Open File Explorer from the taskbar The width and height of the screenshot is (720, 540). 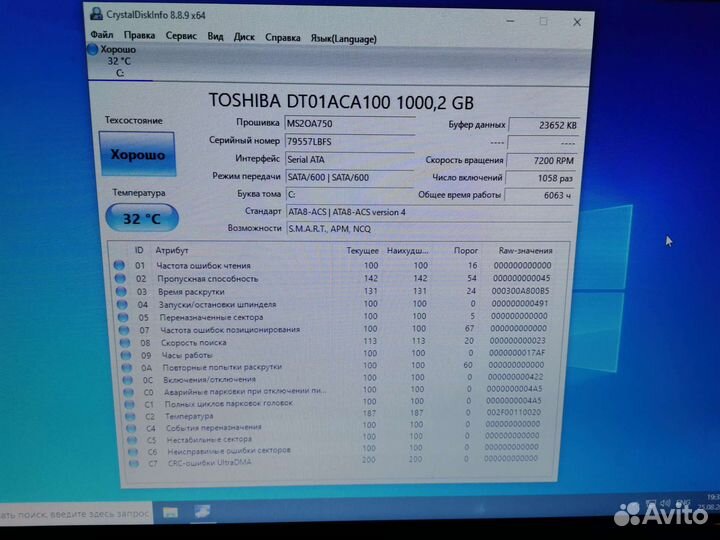coord(170,512)
